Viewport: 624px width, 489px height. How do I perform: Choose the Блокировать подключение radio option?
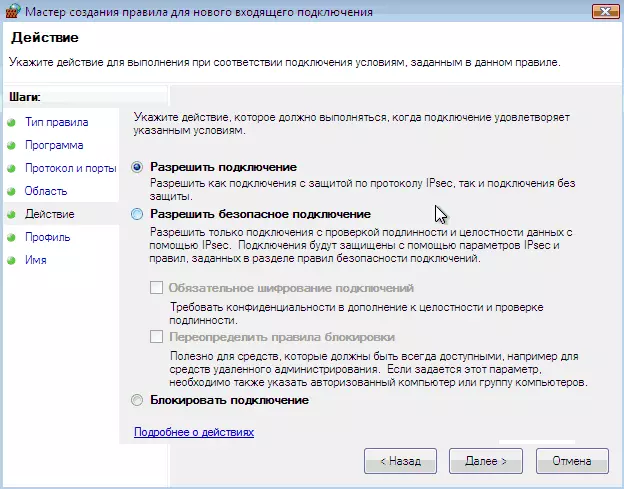click(137, 400)
